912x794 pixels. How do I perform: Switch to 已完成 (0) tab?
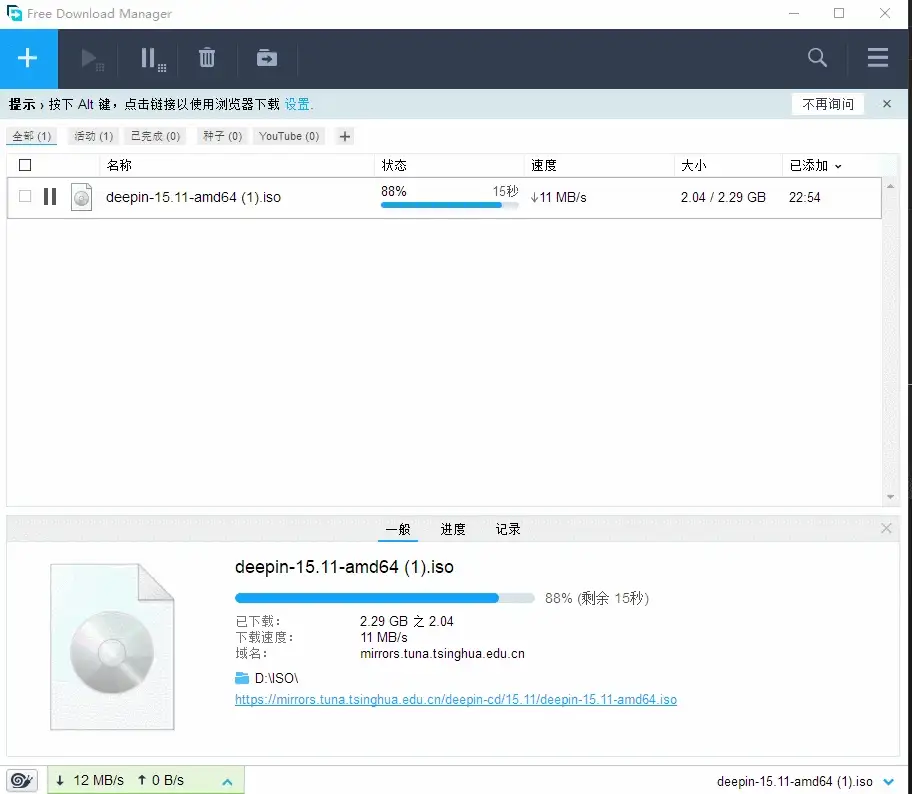click(x=156, y=136)
